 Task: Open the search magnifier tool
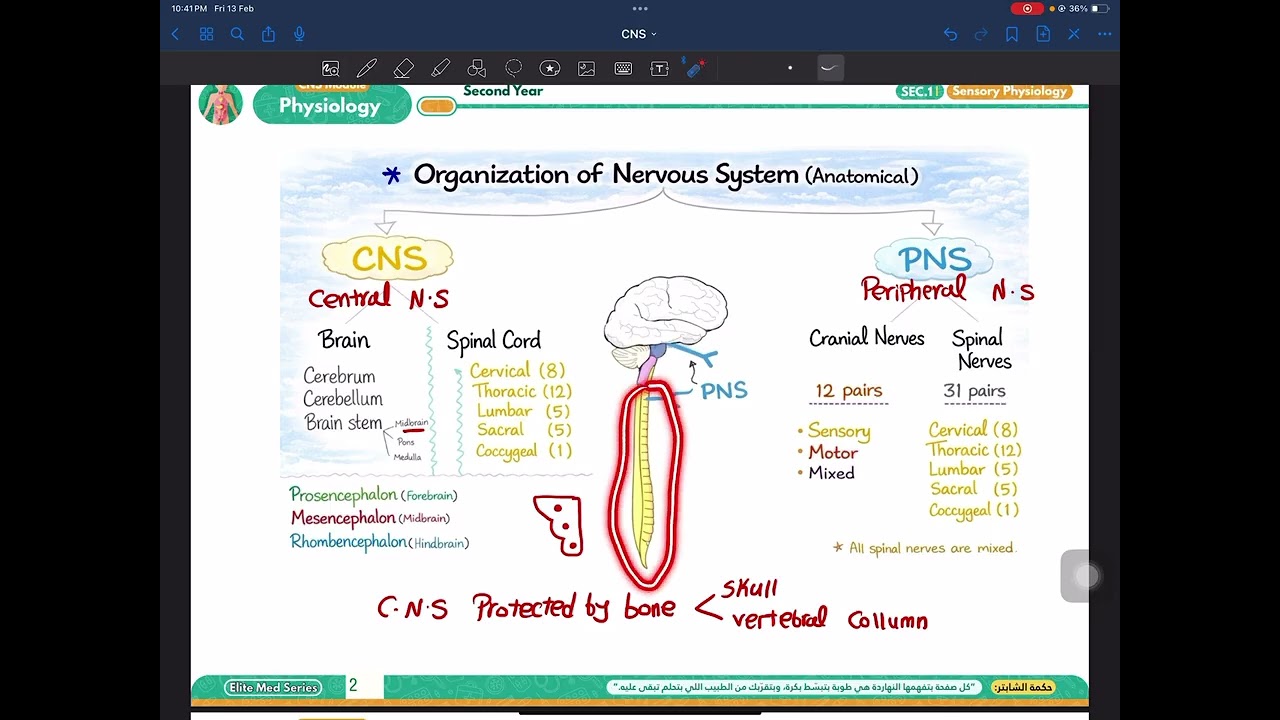[237, 34]
